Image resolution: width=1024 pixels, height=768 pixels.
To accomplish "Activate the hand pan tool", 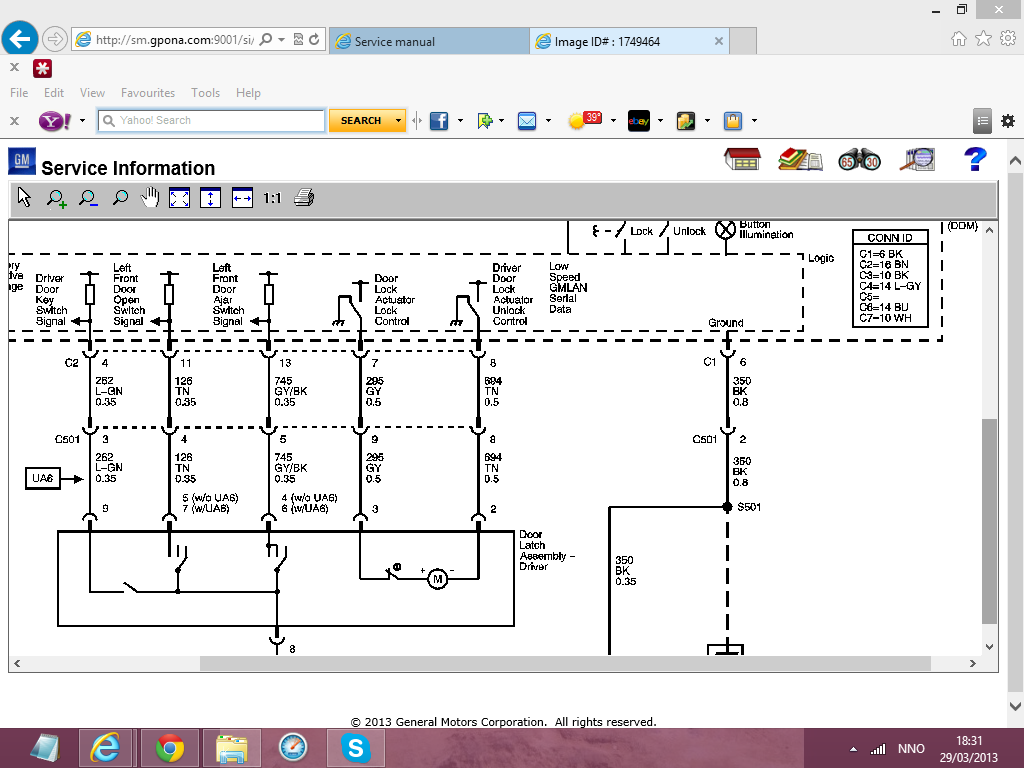I will [x=150, y=198].
